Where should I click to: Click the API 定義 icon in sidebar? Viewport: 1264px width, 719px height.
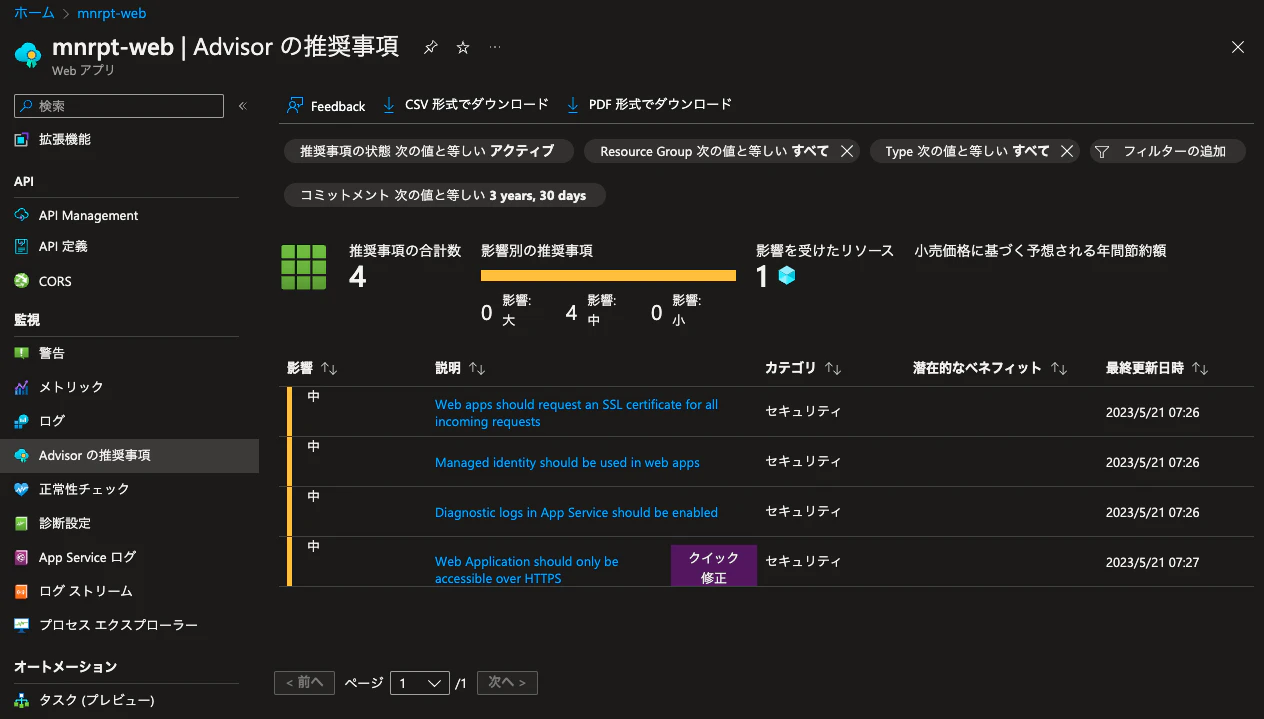tap(22, 246)
